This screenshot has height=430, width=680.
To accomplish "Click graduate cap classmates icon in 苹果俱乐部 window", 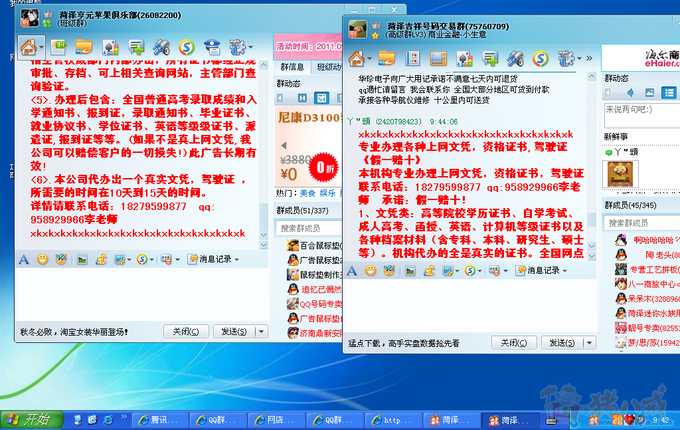I will [212, 47].
